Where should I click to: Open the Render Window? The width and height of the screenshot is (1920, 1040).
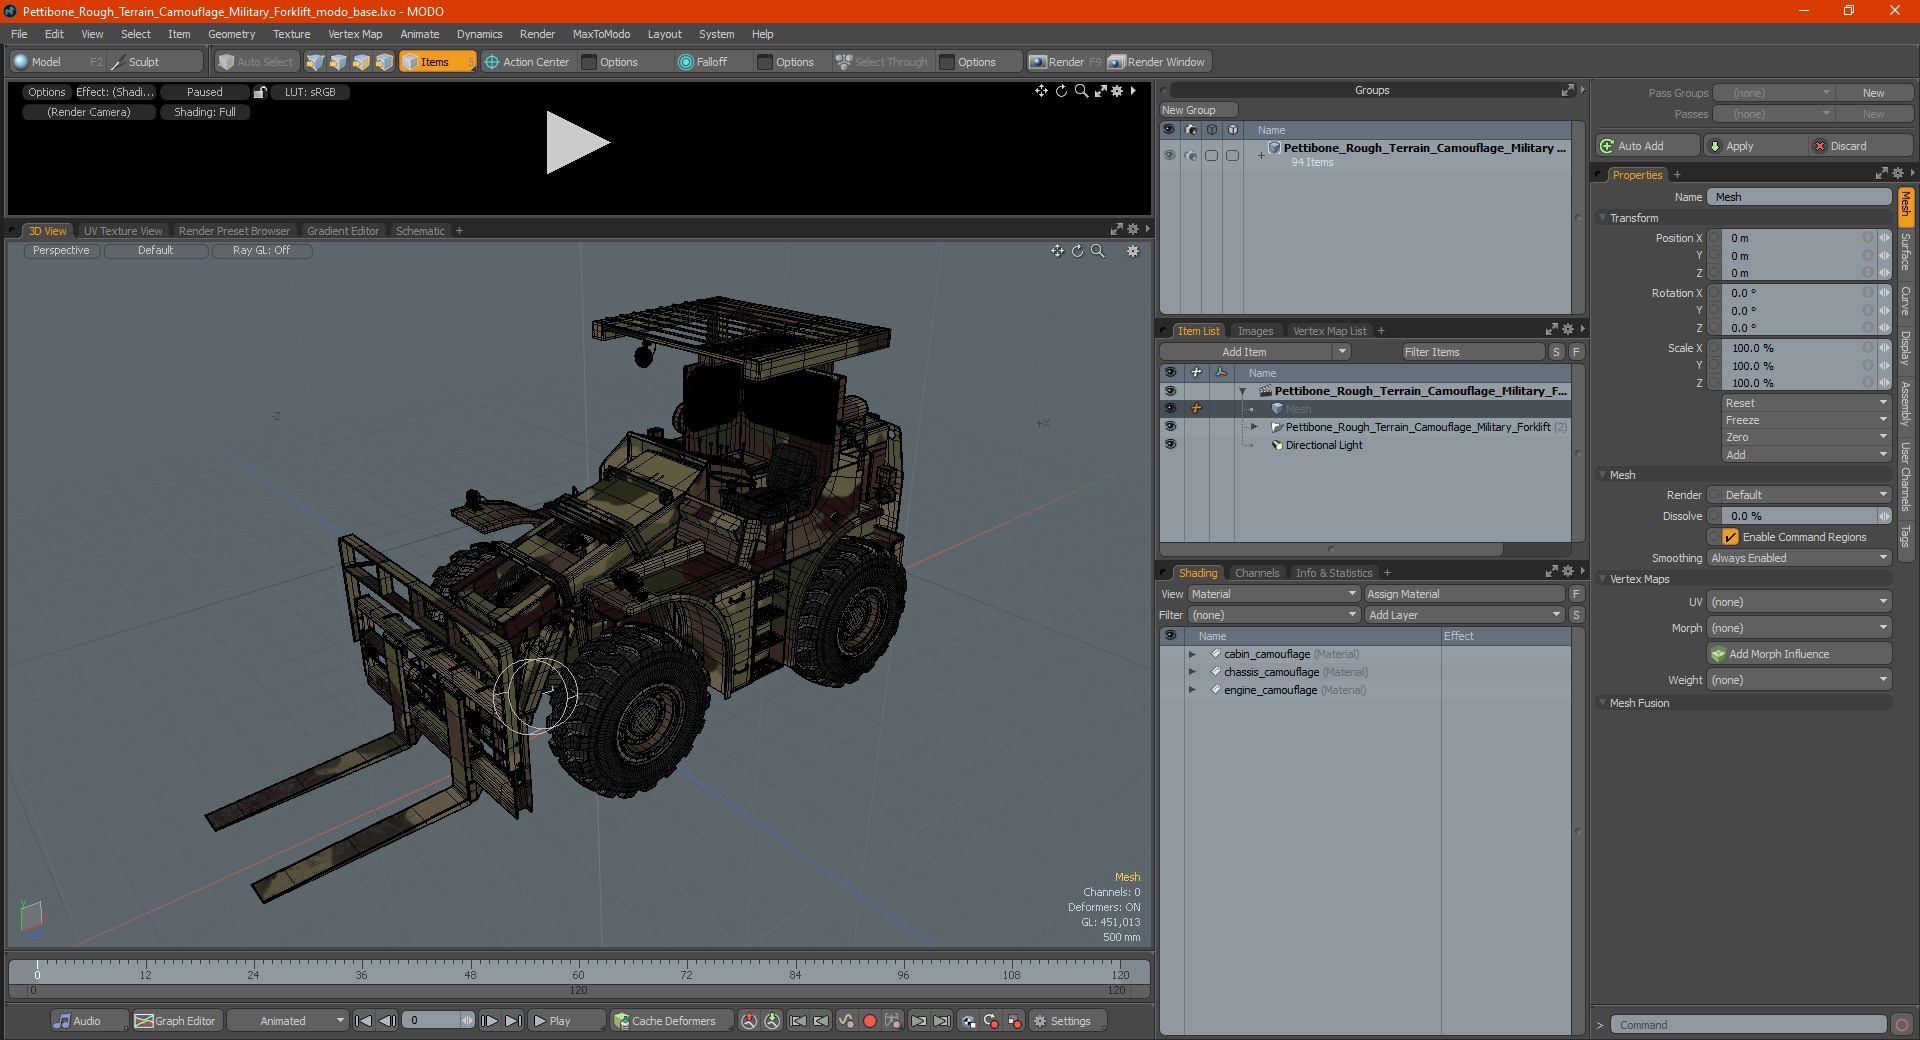[1158, 62]
